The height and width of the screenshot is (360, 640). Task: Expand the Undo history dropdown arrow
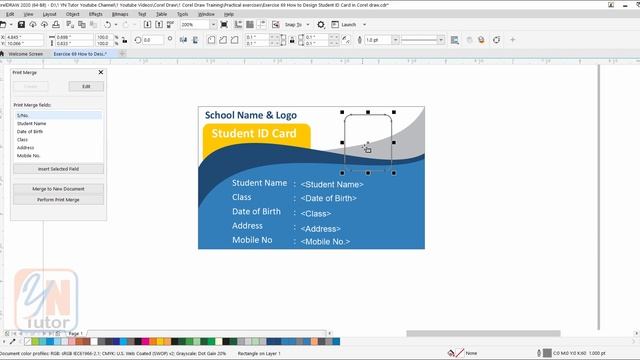point(116,24)
